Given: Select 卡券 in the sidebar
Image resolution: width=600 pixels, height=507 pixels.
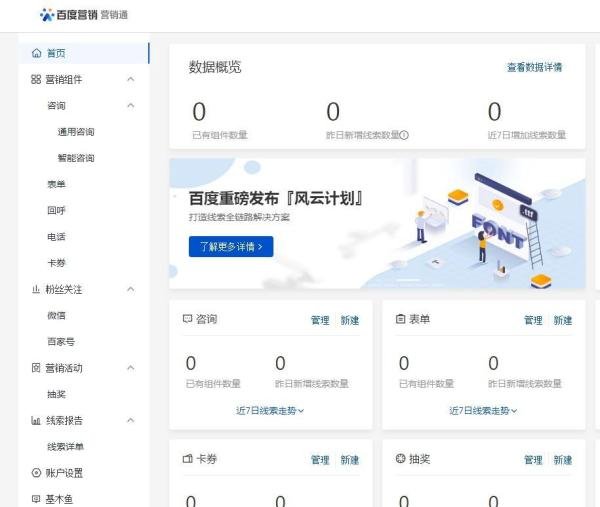Looking at the screenshot, I should pyautogui.click(x=56, y=263).
